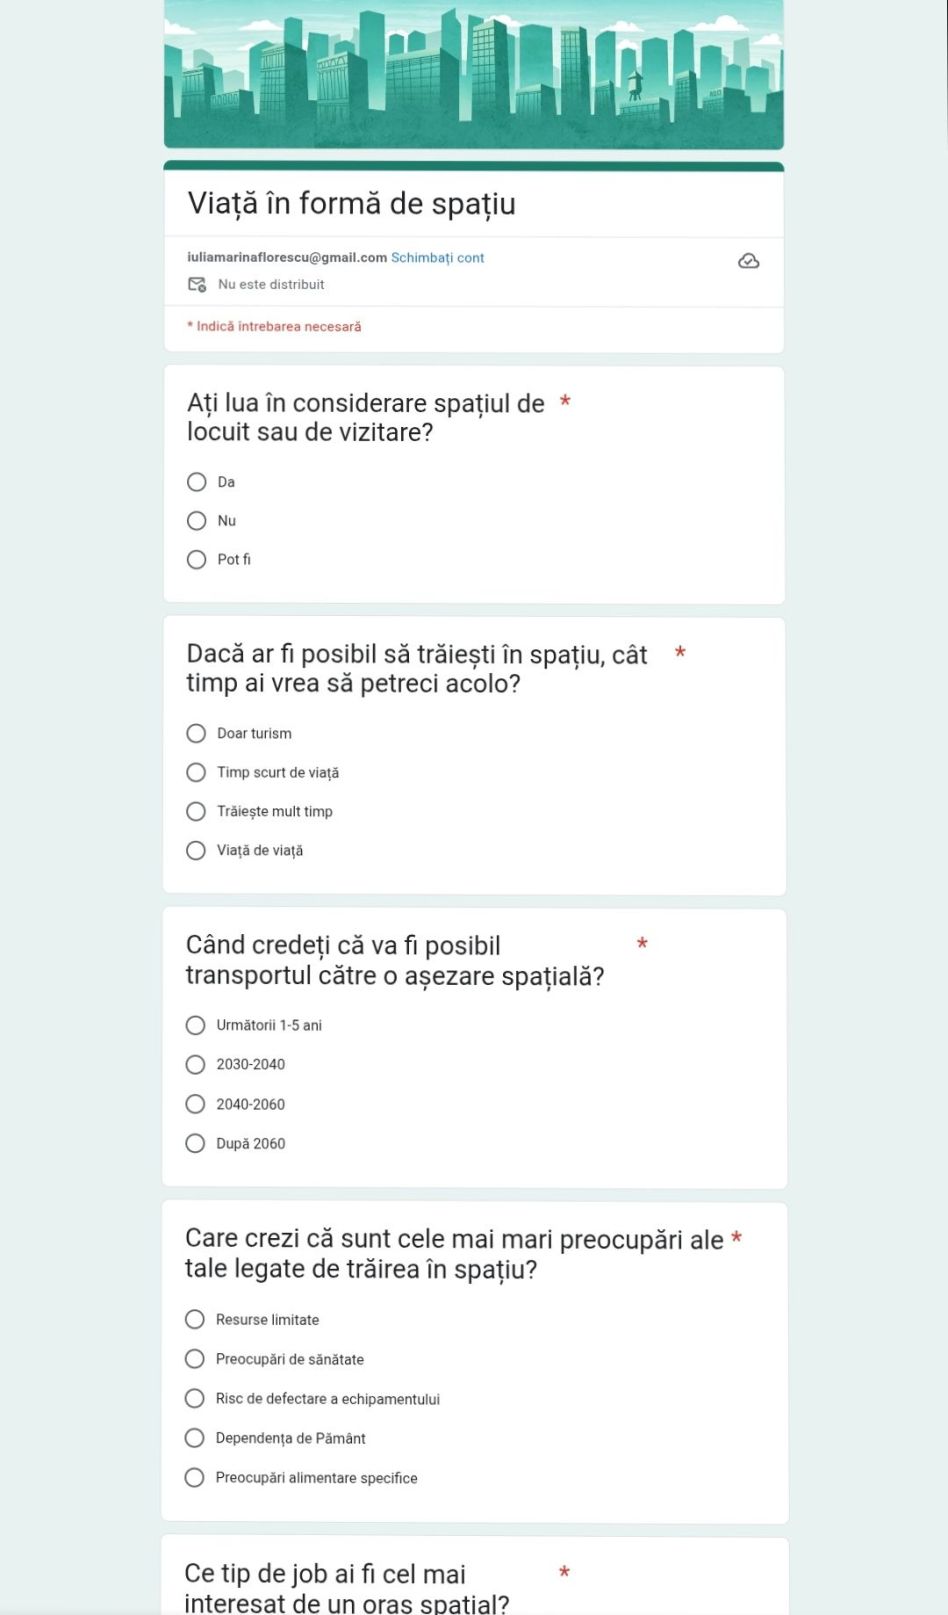Pick the Viață de viață option
The image size is (948, 1615).
(196, 851)
